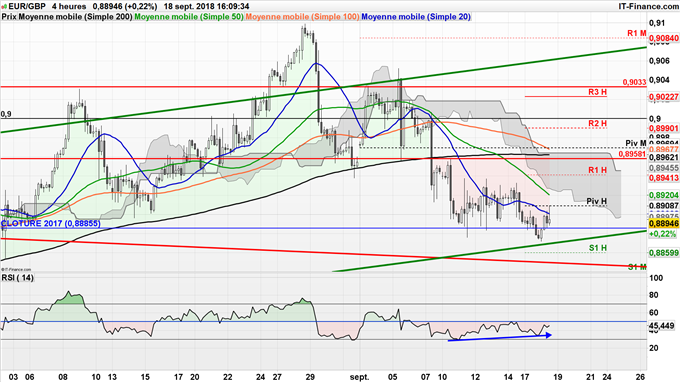Click the 'S1 M' support label
The width and height of the screenshot is (680, 382).
(x=637, y=267)
